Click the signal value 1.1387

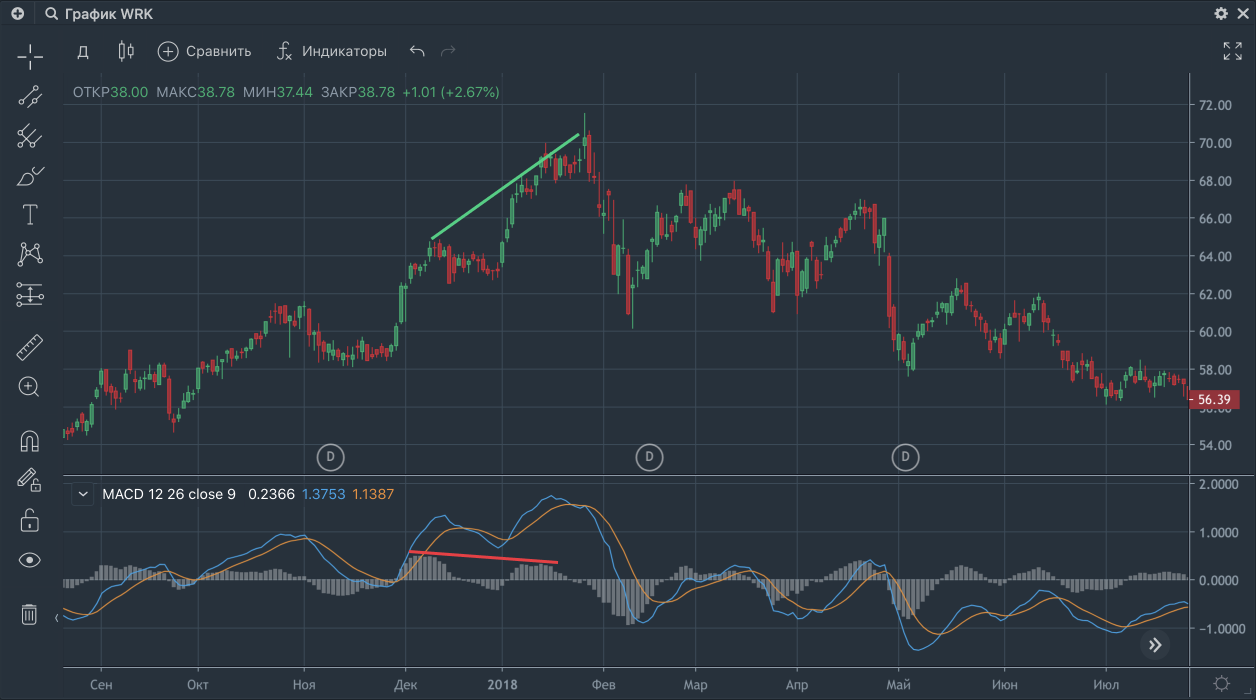click(372, 494)
